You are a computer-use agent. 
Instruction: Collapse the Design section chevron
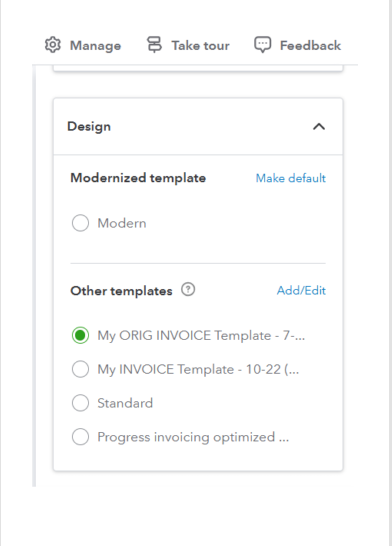click(x=319, y=126)
